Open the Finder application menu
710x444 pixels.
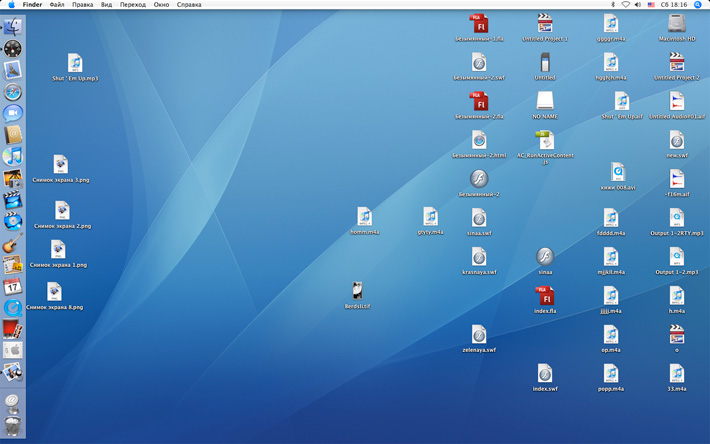[x=32, y=5]
